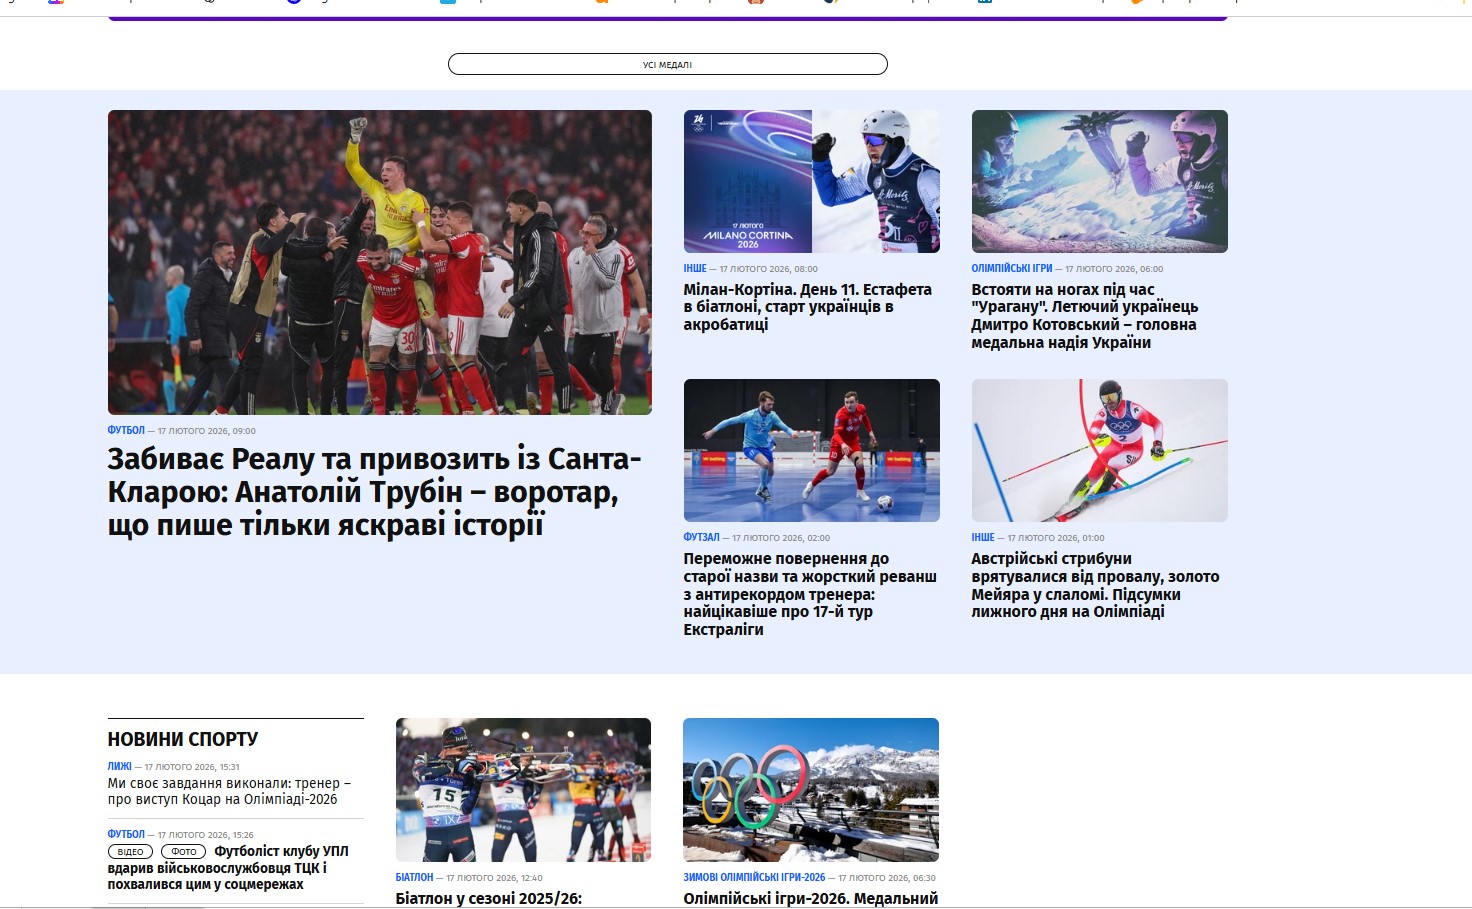
Task: Click the 'УСІ МЕДАЛІ' button
Action: click(667, 64)
